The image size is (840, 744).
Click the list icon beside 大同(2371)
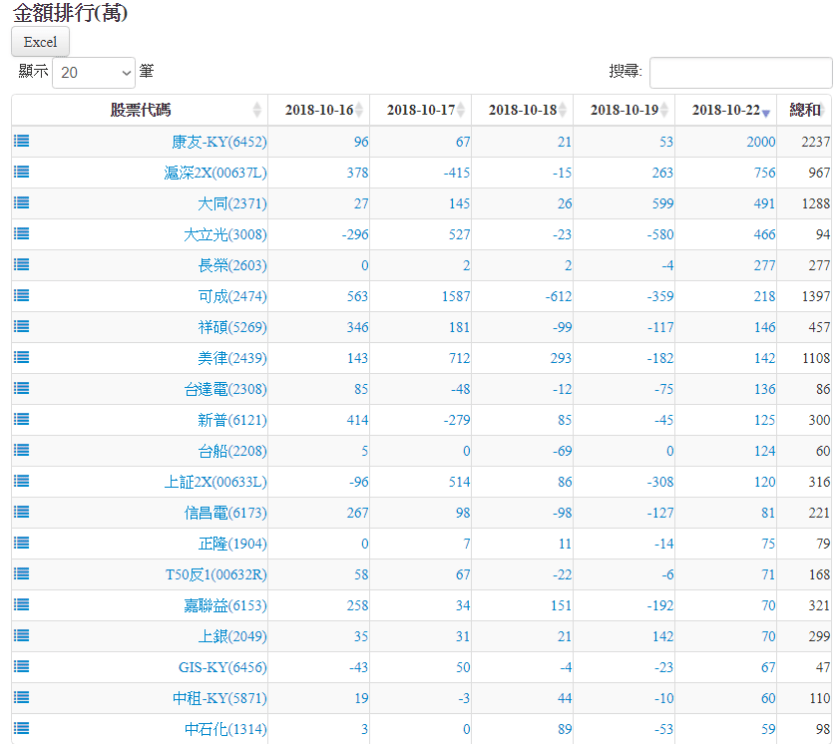21,203
